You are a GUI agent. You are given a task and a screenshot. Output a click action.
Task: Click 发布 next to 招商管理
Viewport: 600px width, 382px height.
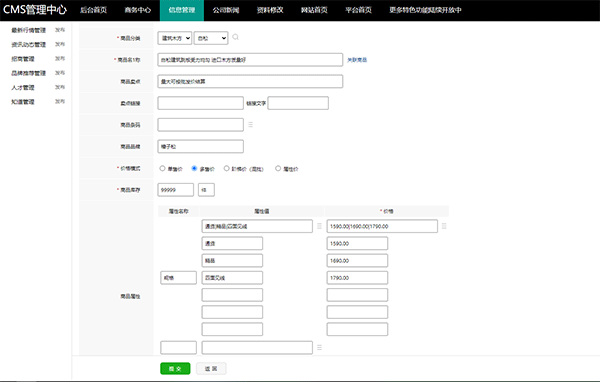click(60, 59)
